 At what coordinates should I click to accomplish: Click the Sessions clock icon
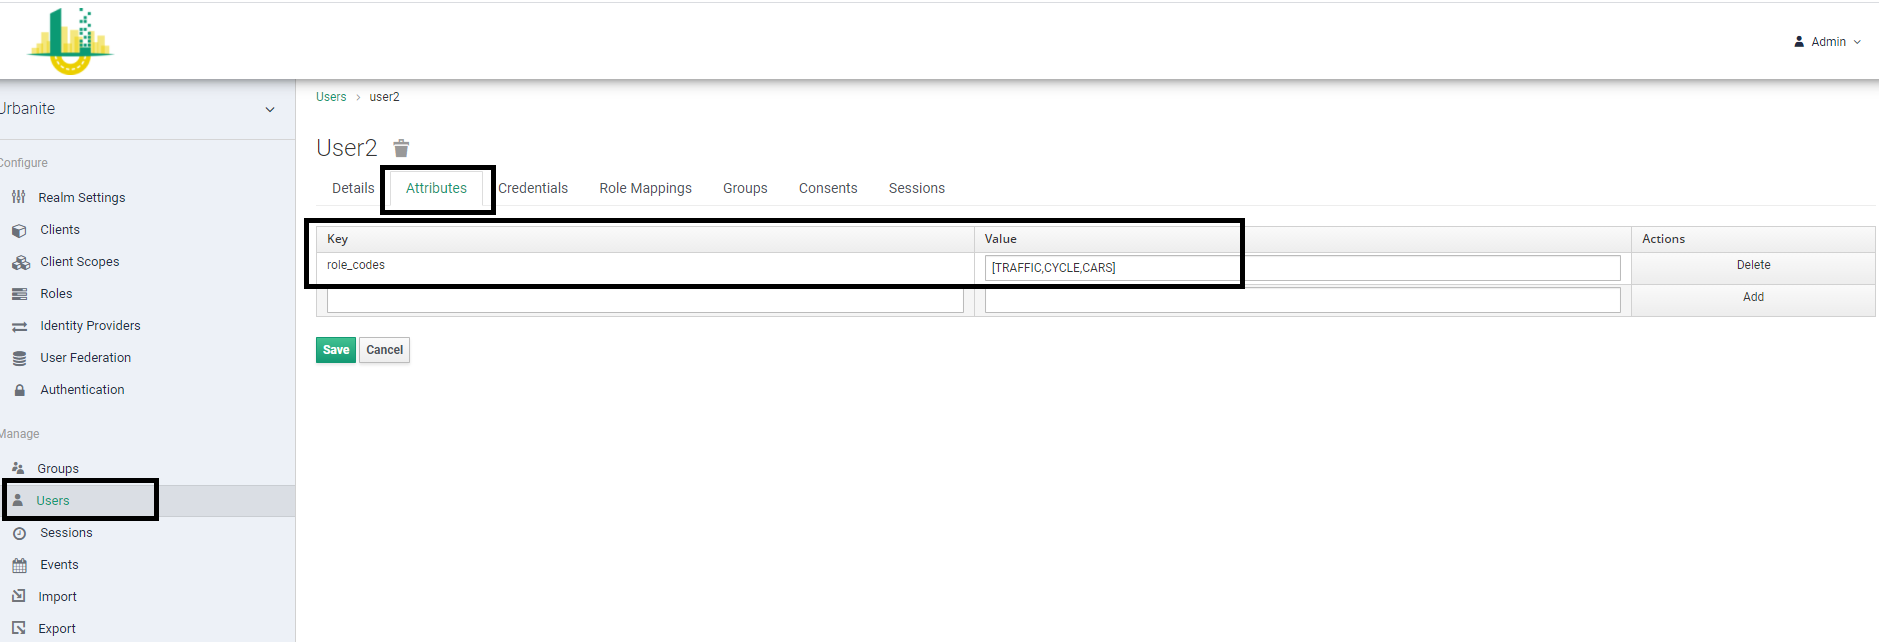pyautogui.click(x=19, y=533)
